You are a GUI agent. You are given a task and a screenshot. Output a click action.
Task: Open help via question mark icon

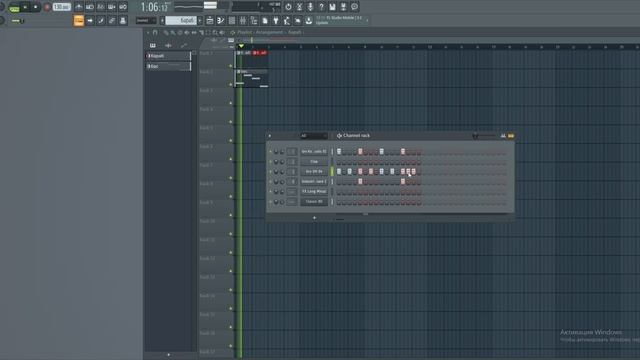coord(321,7)
